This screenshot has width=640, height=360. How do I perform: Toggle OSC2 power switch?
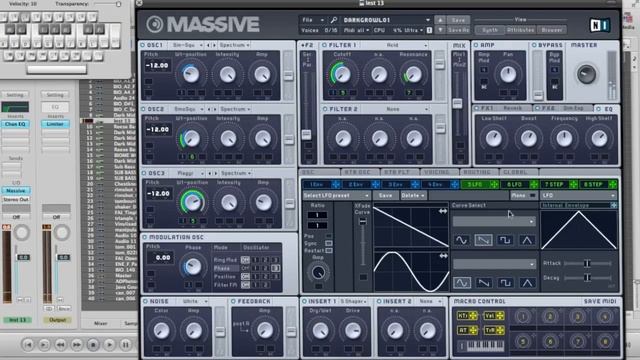[x=143, y=109]
